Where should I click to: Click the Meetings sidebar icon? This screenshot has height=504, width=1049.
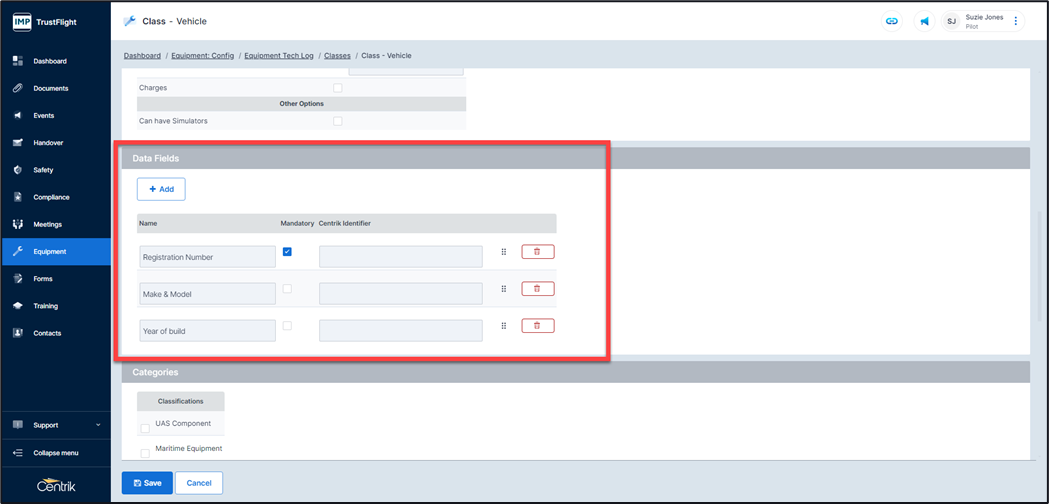(x=18, y=224)
